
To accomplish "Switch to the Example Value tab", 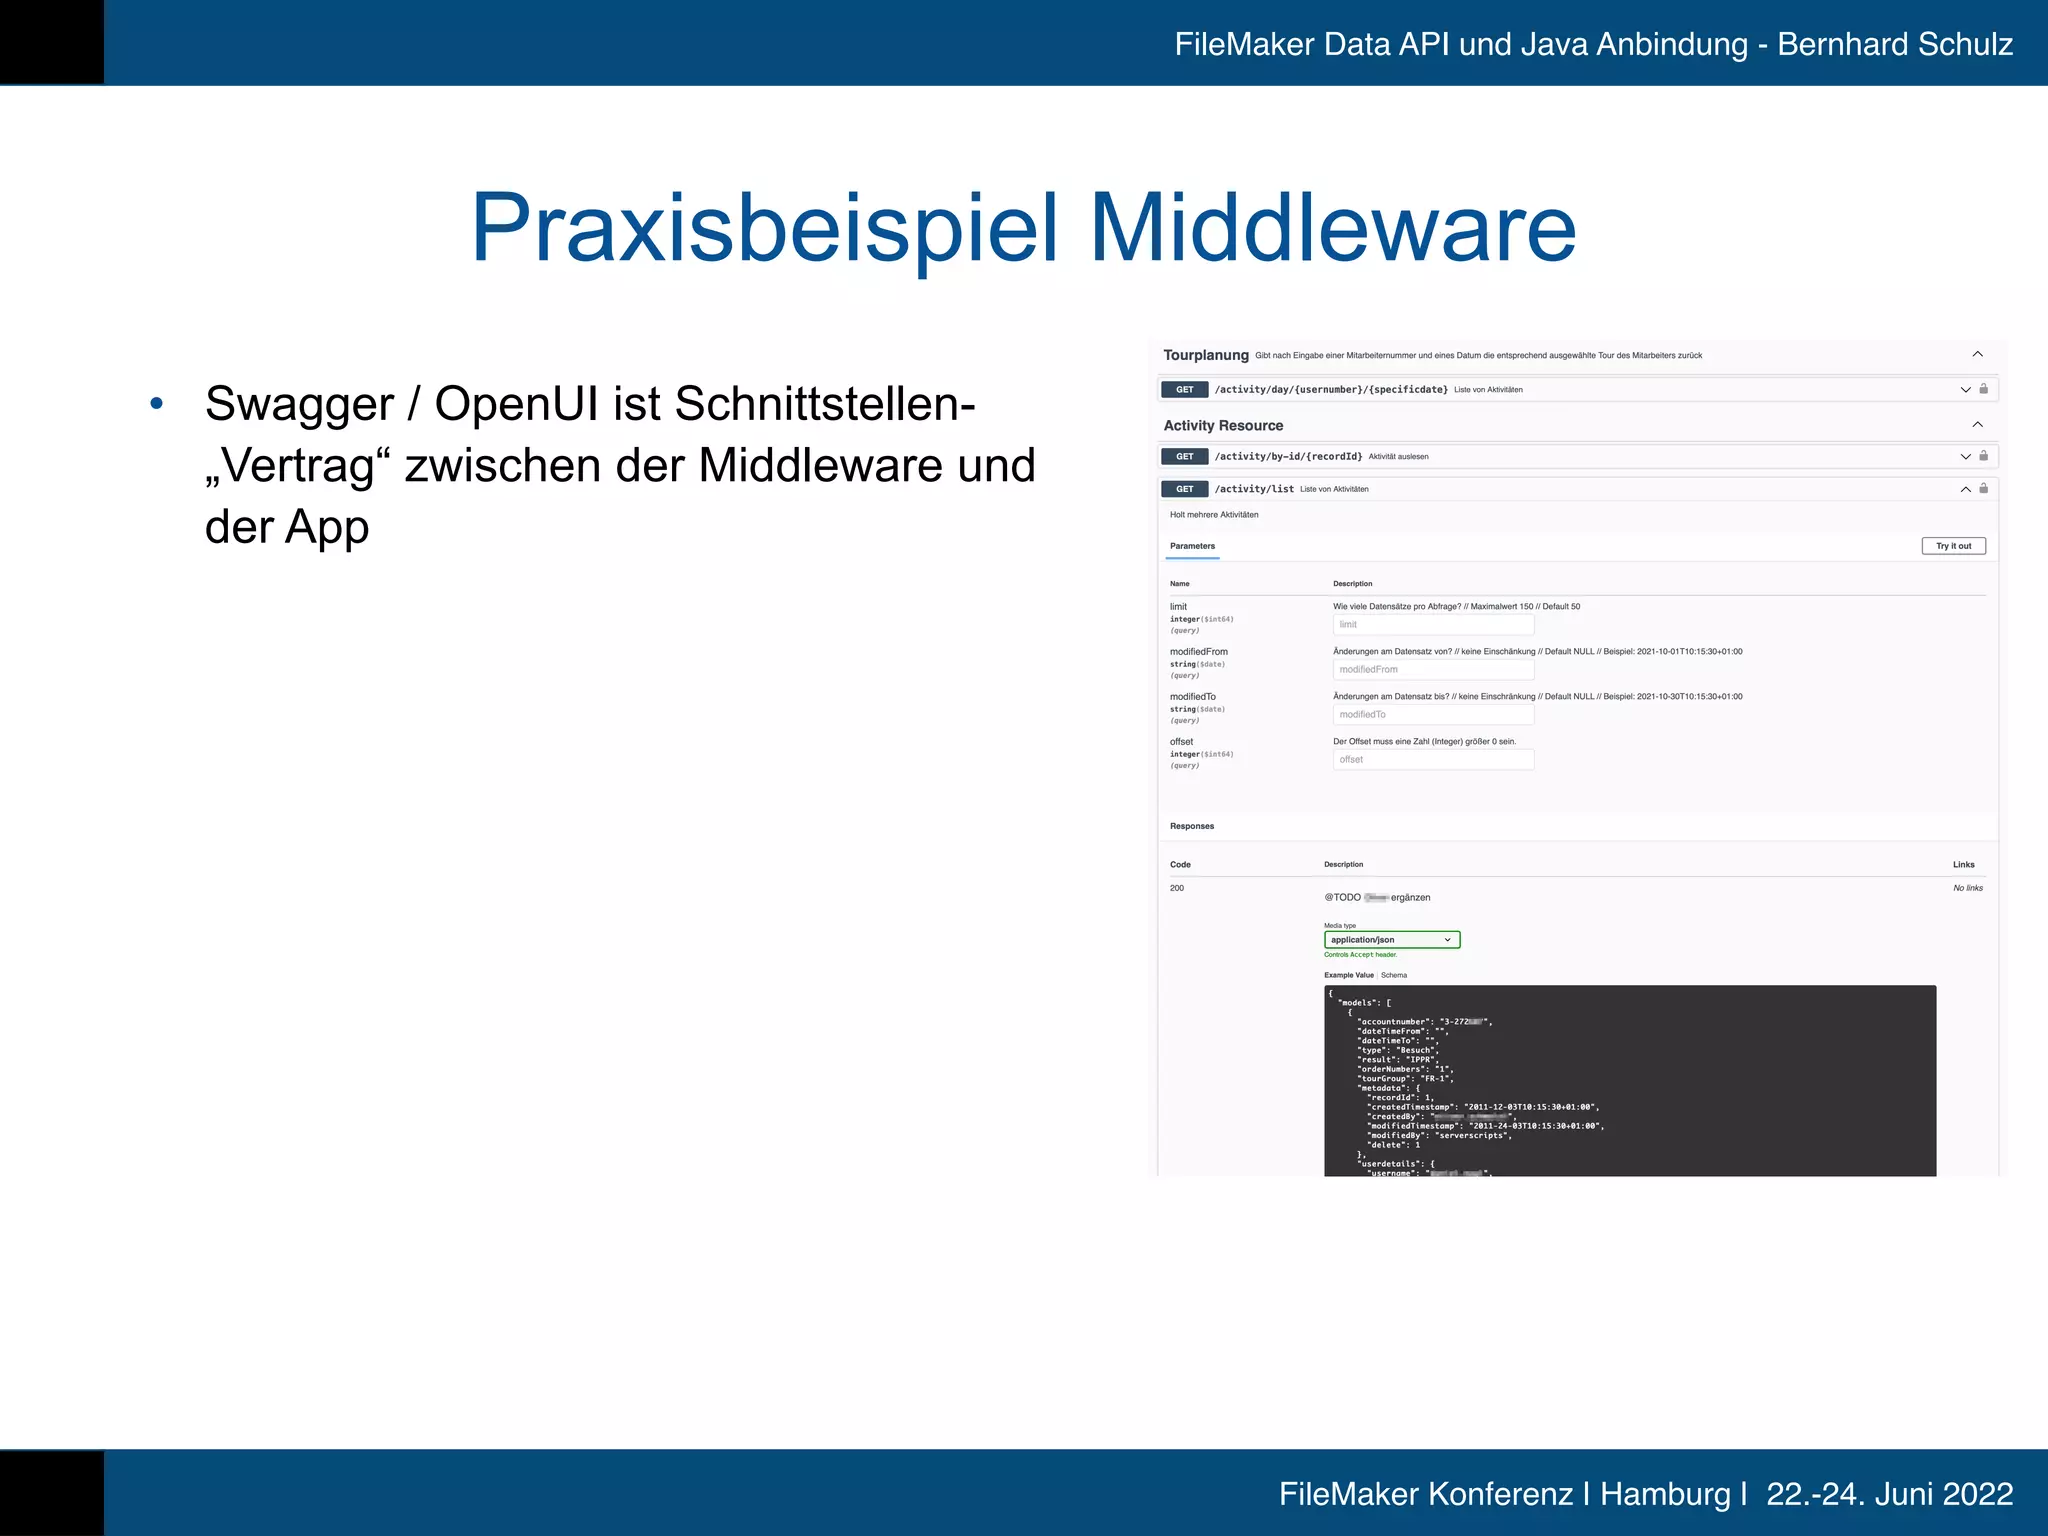I will click(x=1349, y=975).
